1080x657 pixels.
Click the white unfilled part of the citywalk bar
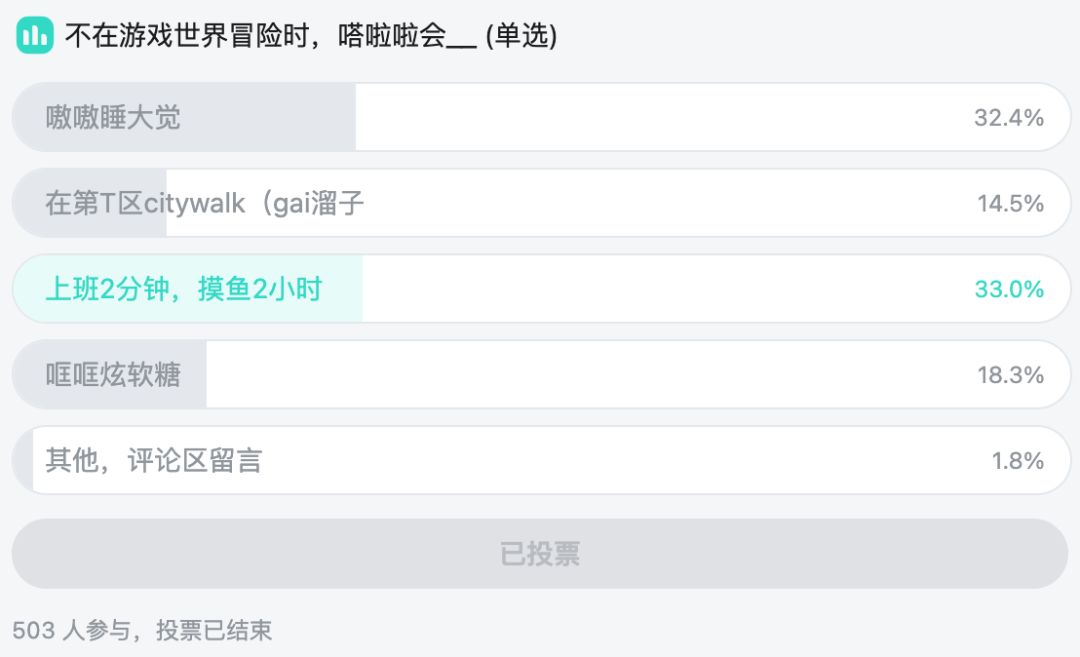650,204
